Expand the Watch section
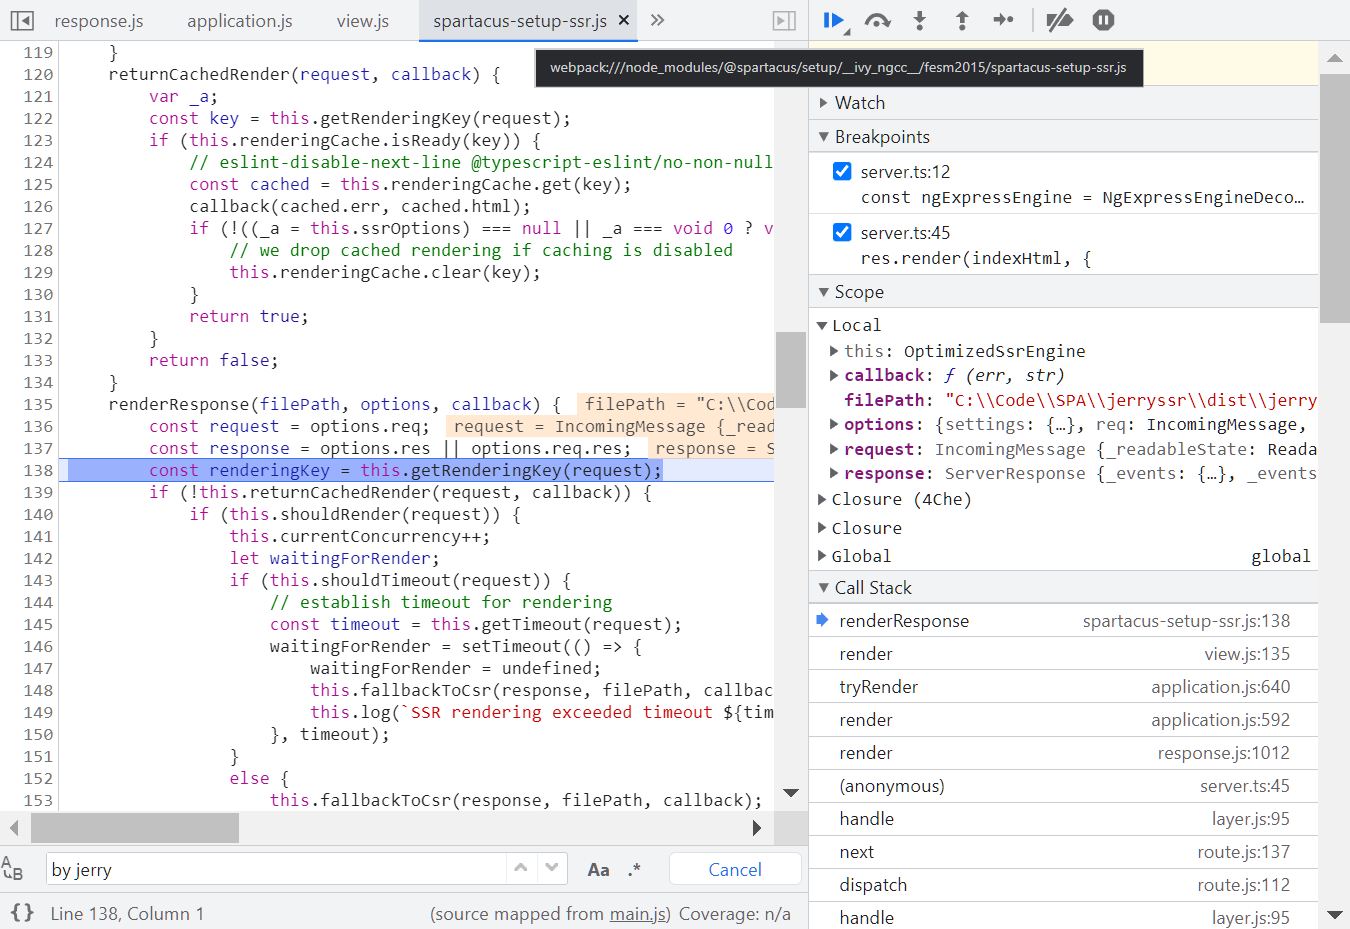 point(1063,103)
